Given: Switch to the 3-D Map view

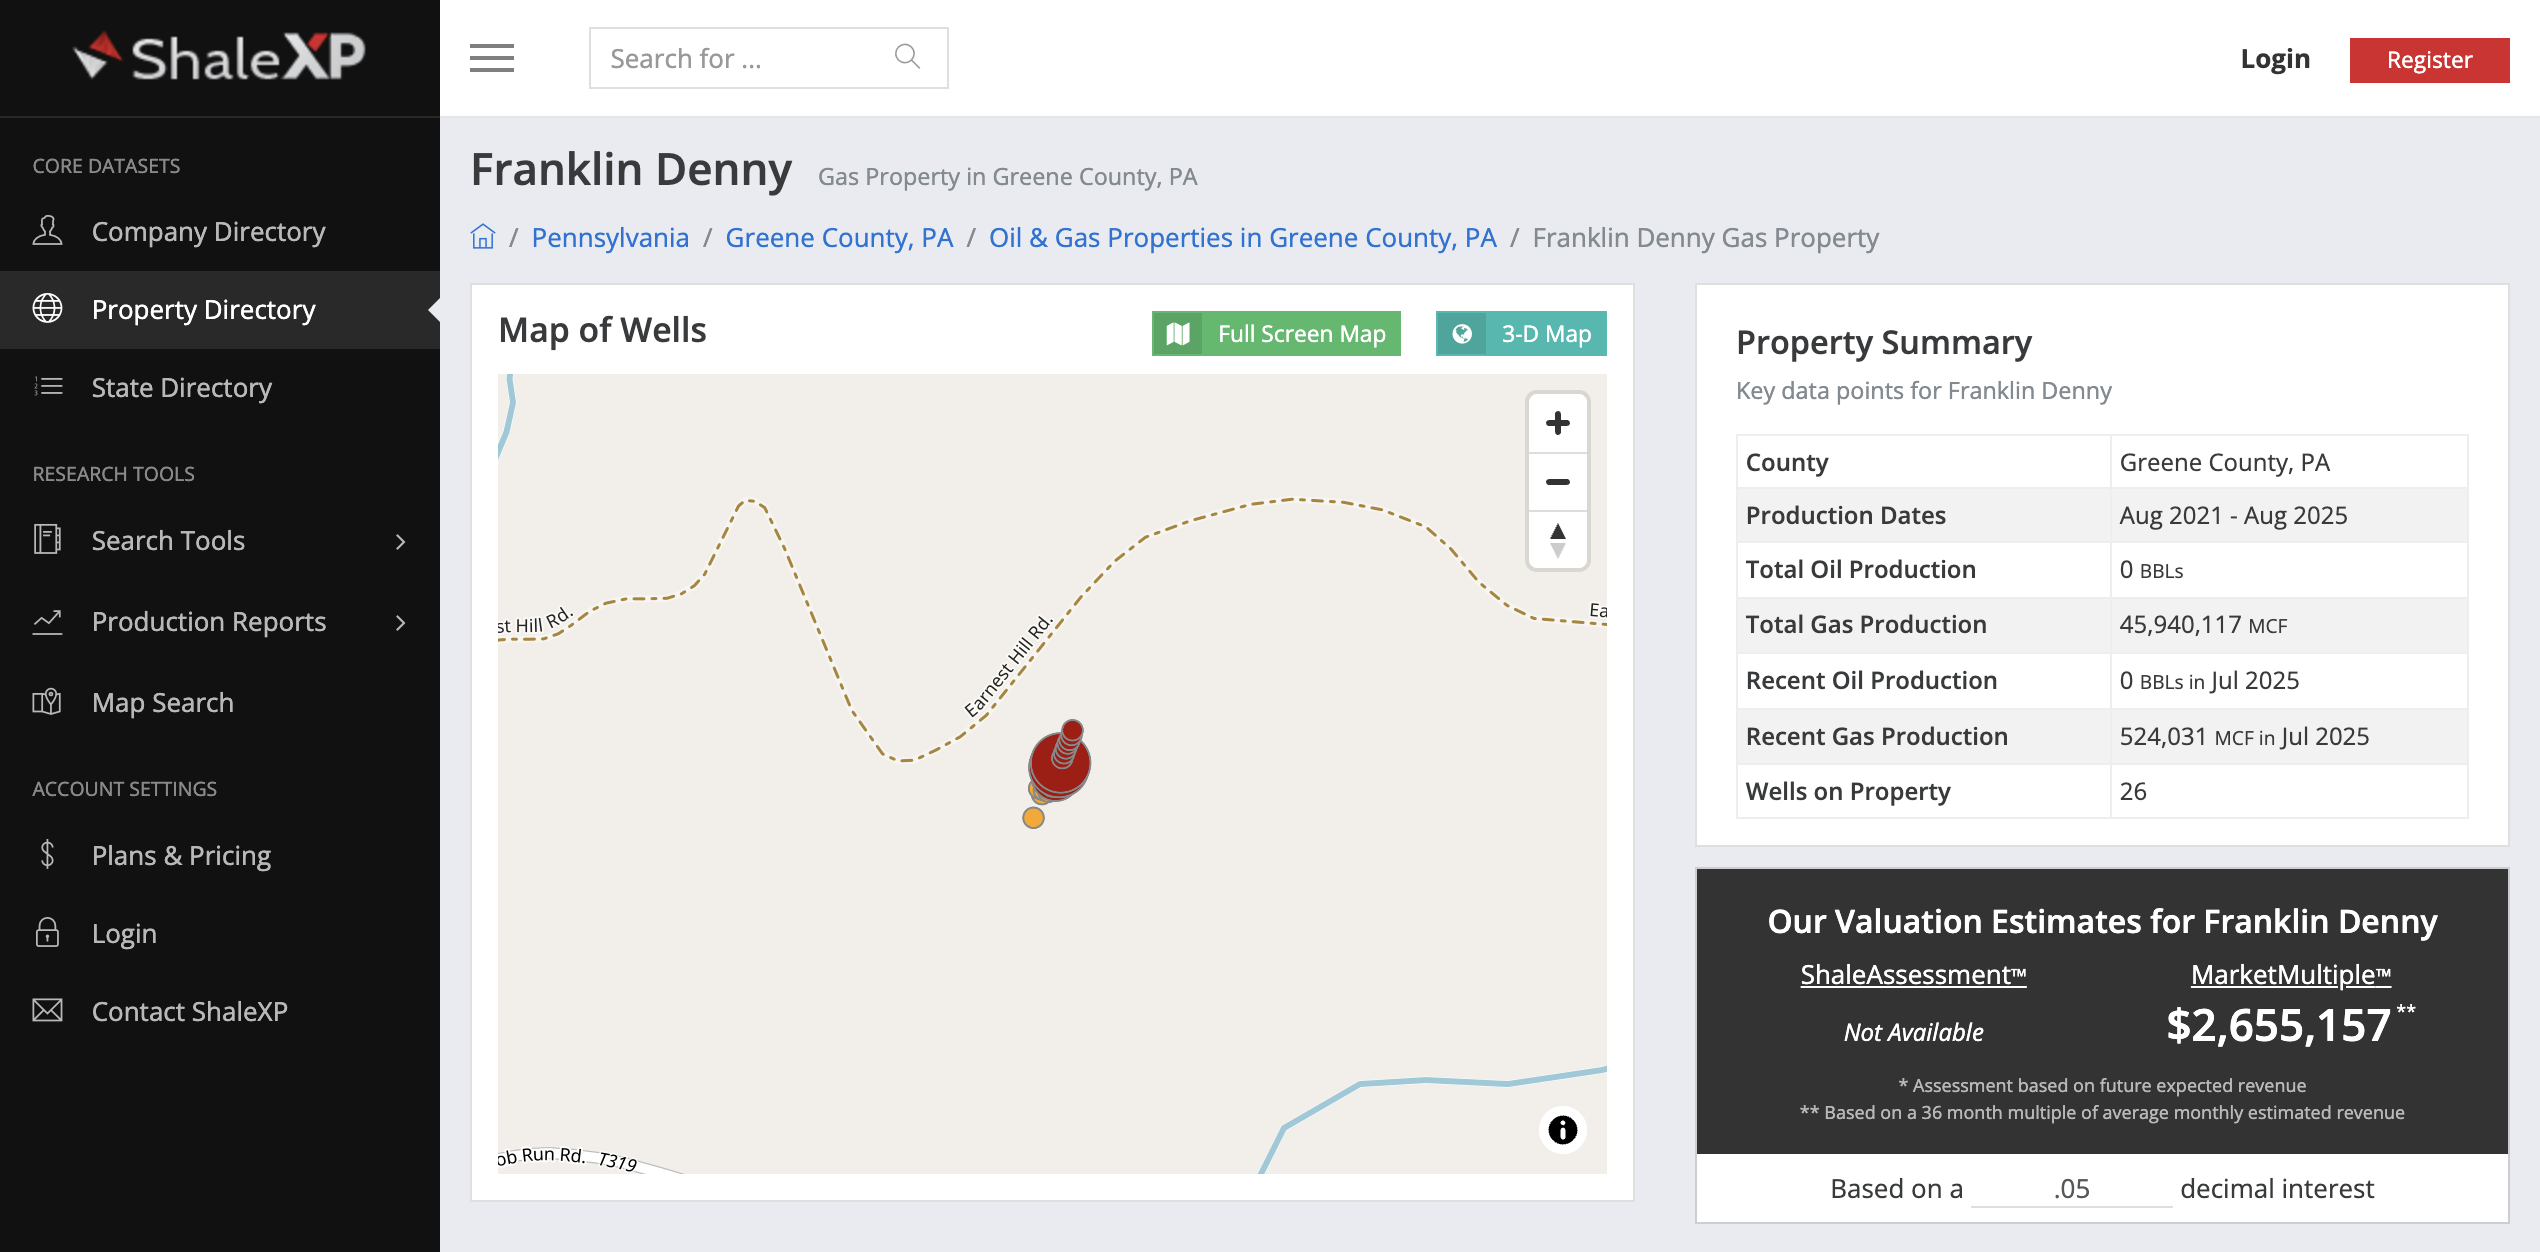Looking at the screenshot, I should [1520, 333].
